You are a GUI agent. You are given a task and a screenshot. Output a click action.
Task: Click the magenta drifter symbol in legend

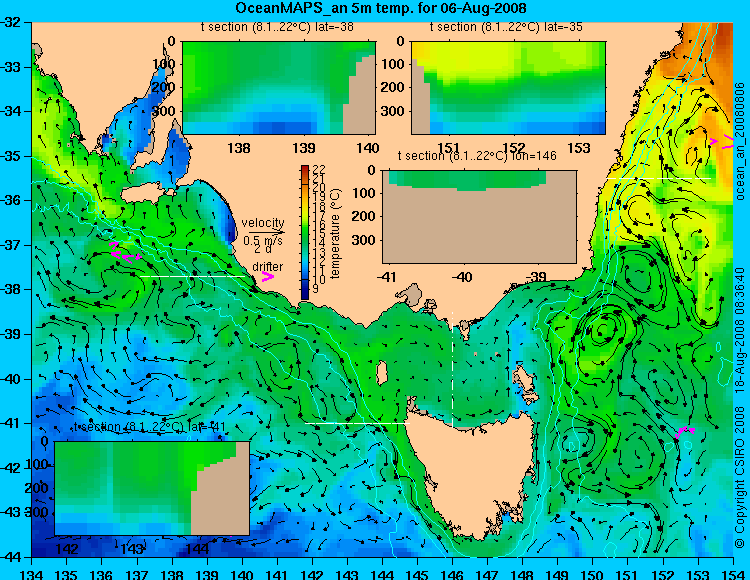tap(268, 277)
